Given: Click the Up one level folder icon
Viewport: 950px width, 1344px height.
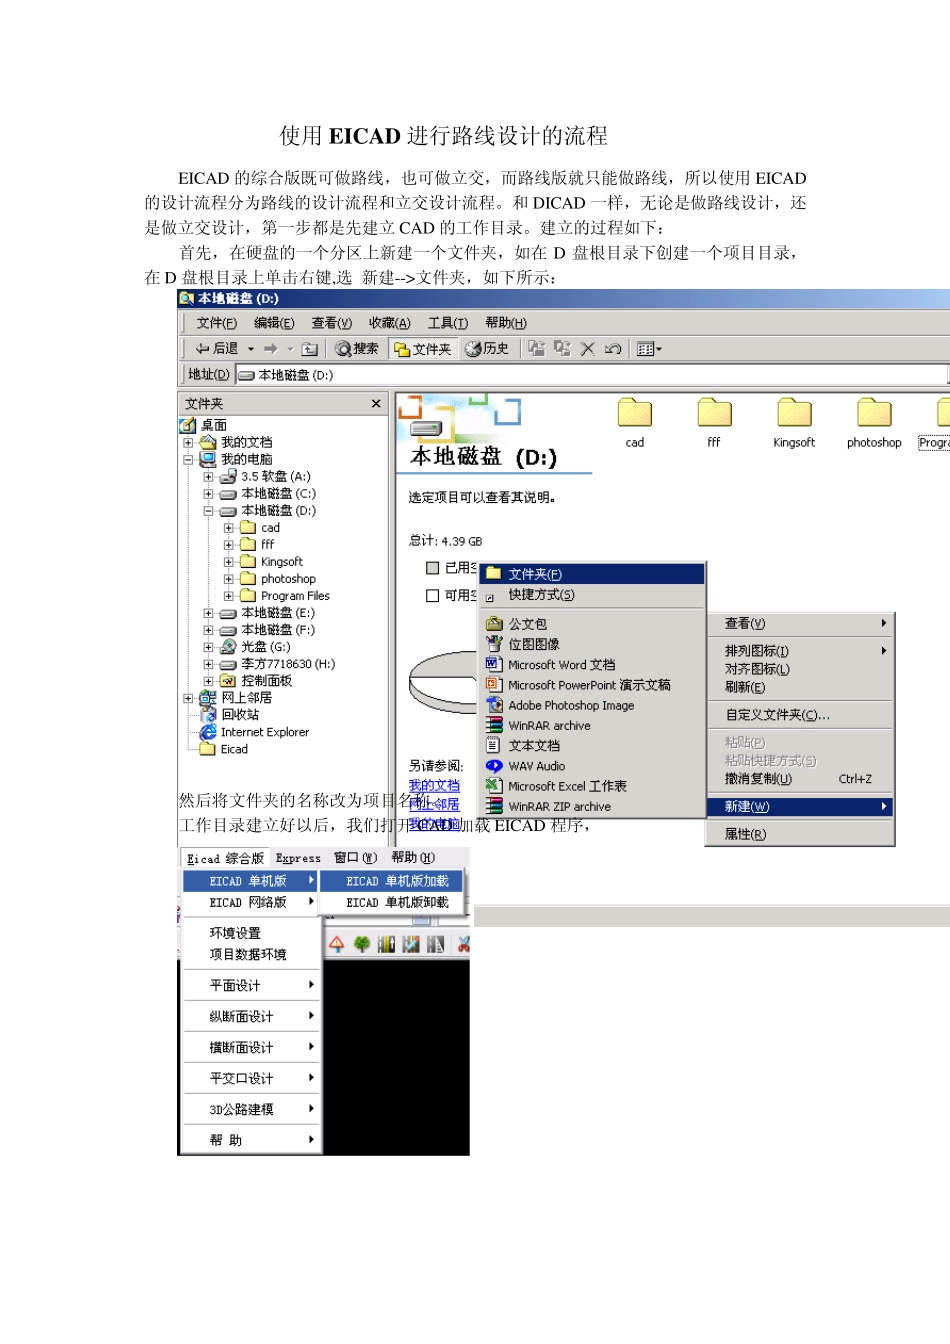Looking at the screenshot, I should click(310, 348).
